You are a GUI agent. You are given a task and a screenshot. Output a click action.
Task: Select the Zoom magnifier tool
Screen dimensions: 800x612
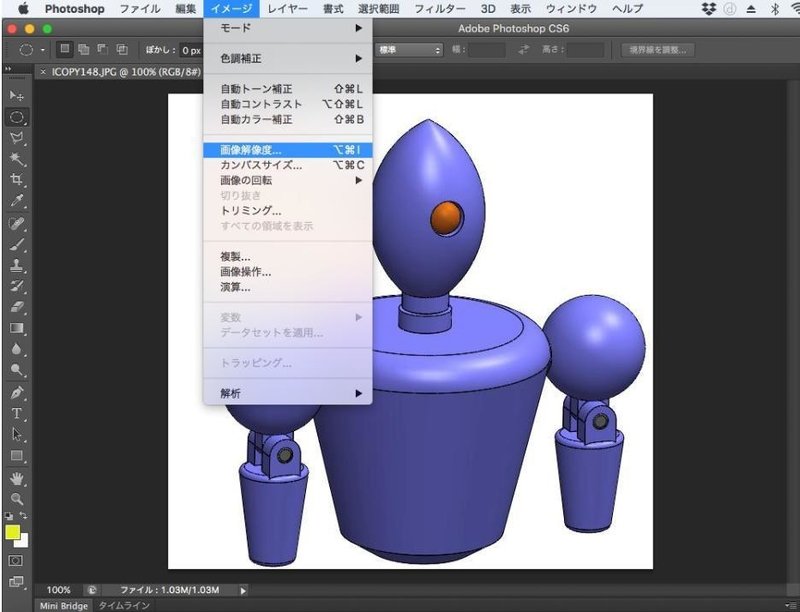pyautogui.click(x=16, y=499)
